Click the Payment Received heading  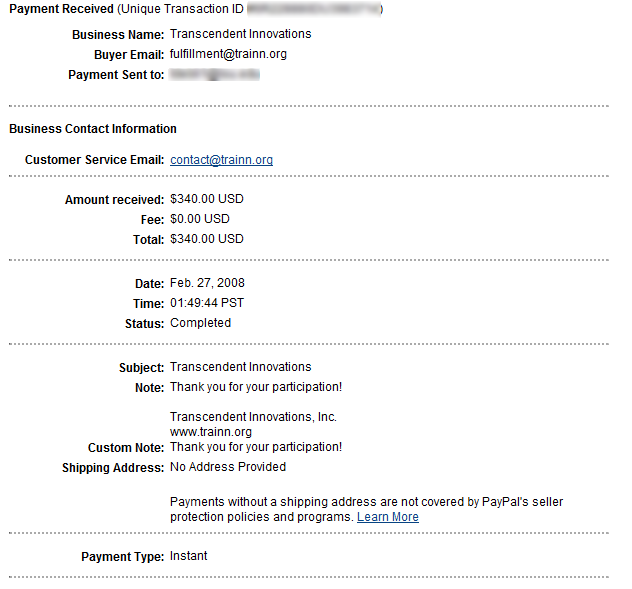(x=61, y=9)
